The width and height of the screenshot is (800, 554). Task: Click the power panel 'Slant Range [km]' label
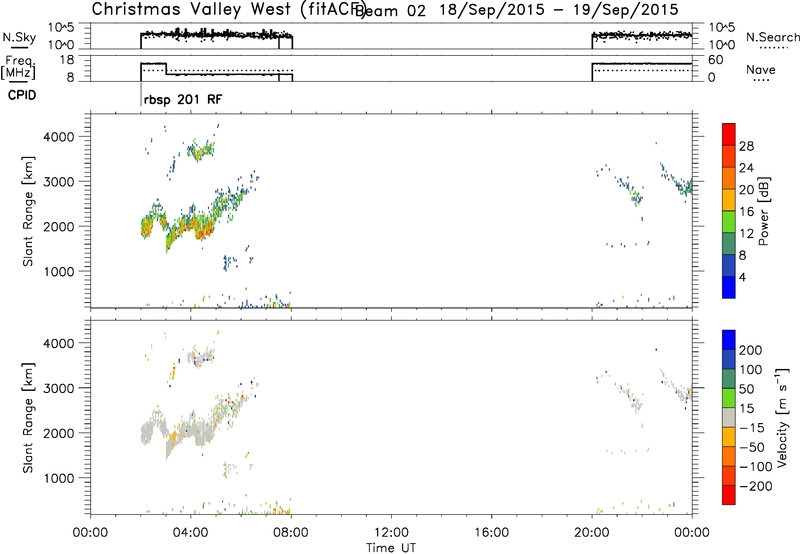28,211
